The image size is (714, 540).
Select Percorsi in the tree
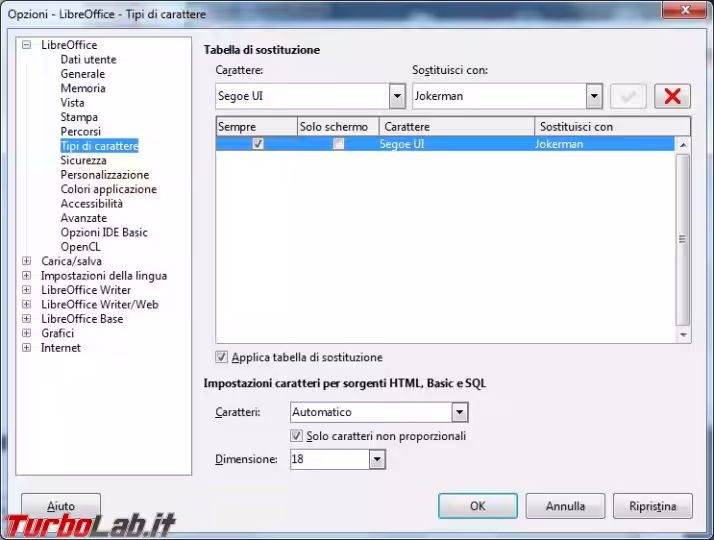pos(81,131)
